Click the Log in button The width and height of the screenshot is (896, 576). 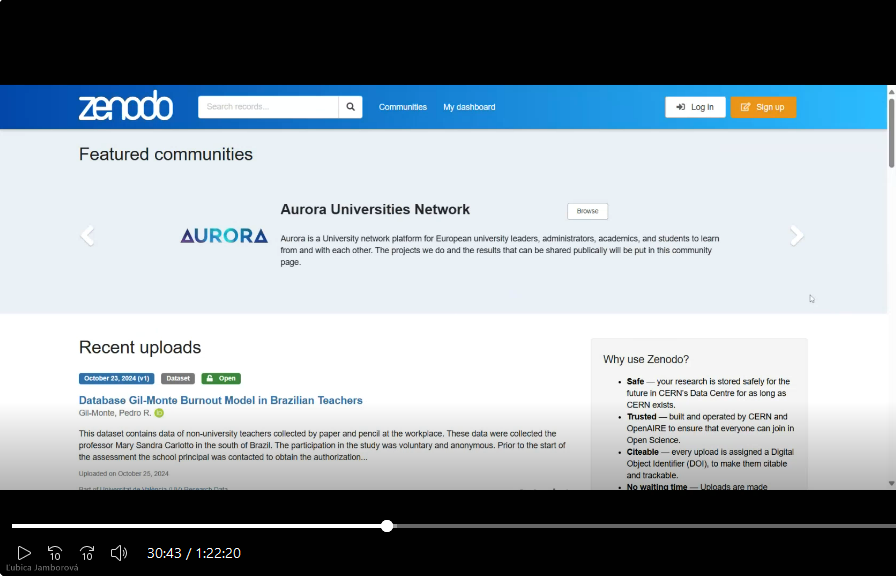pyautogui.click(x=695, y=107)
